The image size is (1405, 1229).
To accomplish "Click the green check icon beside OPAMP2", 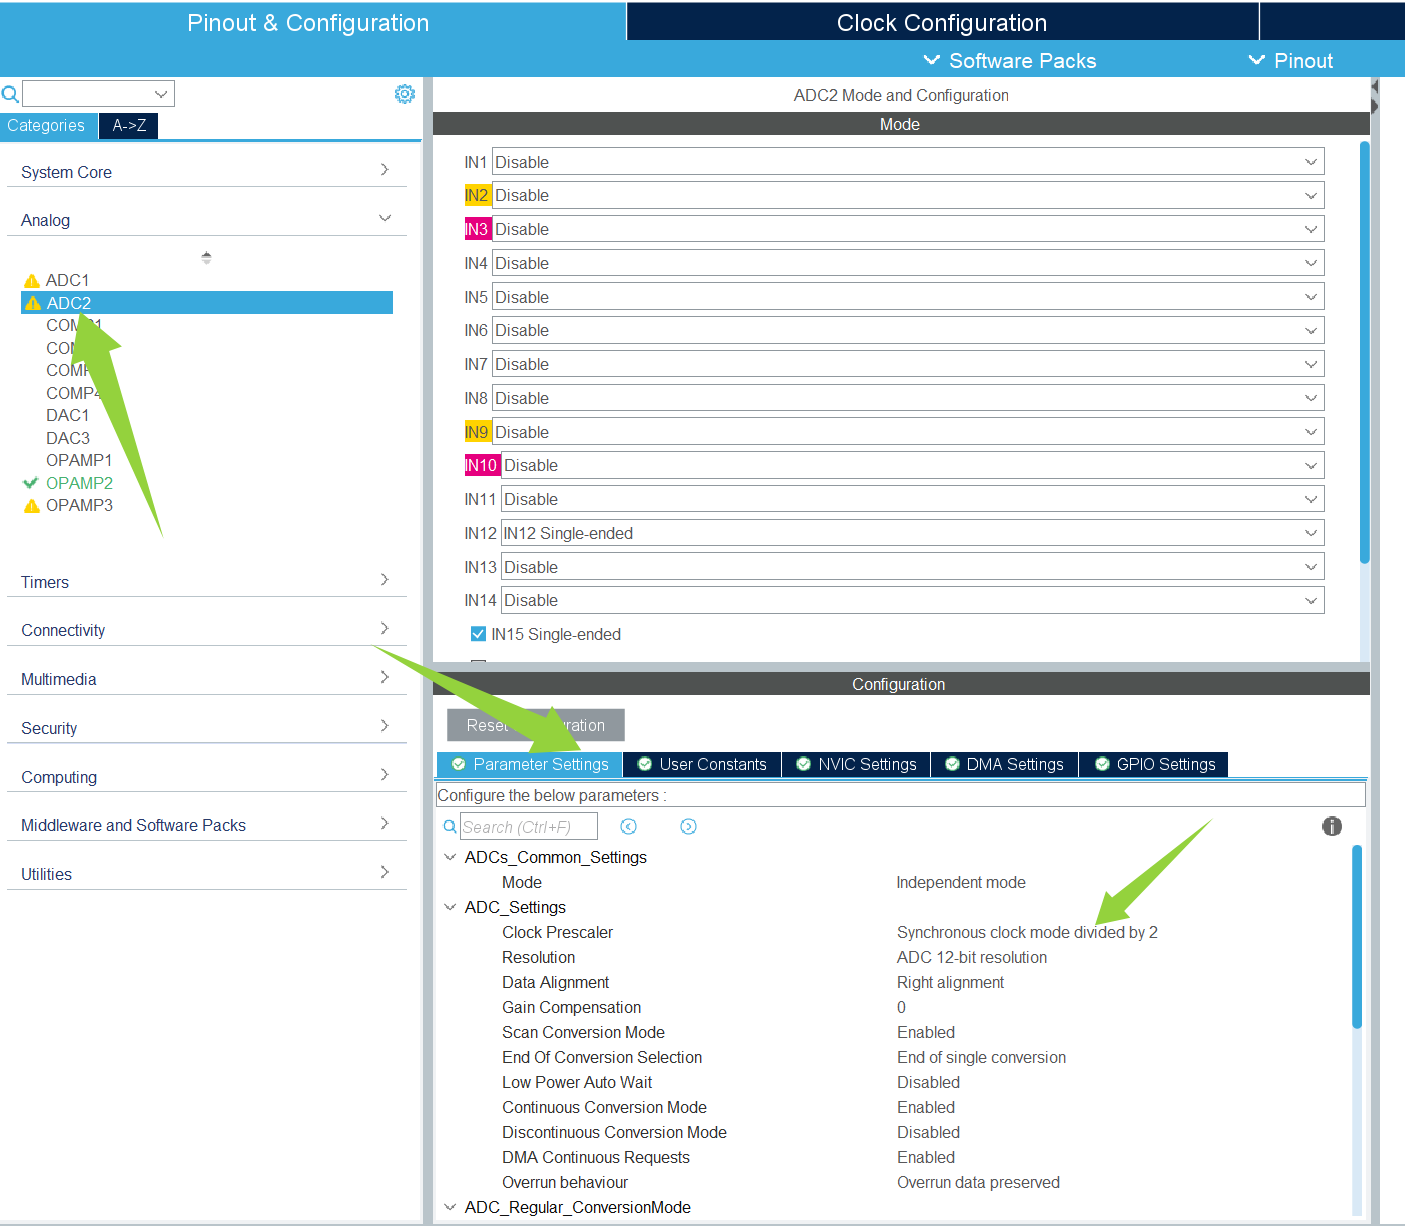I will click(x=31, y=483).
